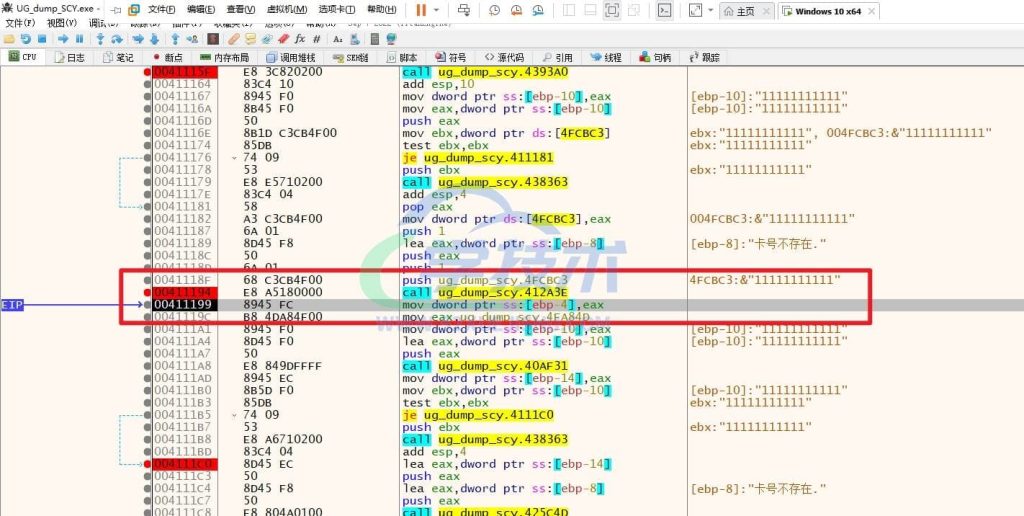Toggle breakpoint dot at address 004111C0
The width and height of the screenshot is (1024, 516).
148,465
